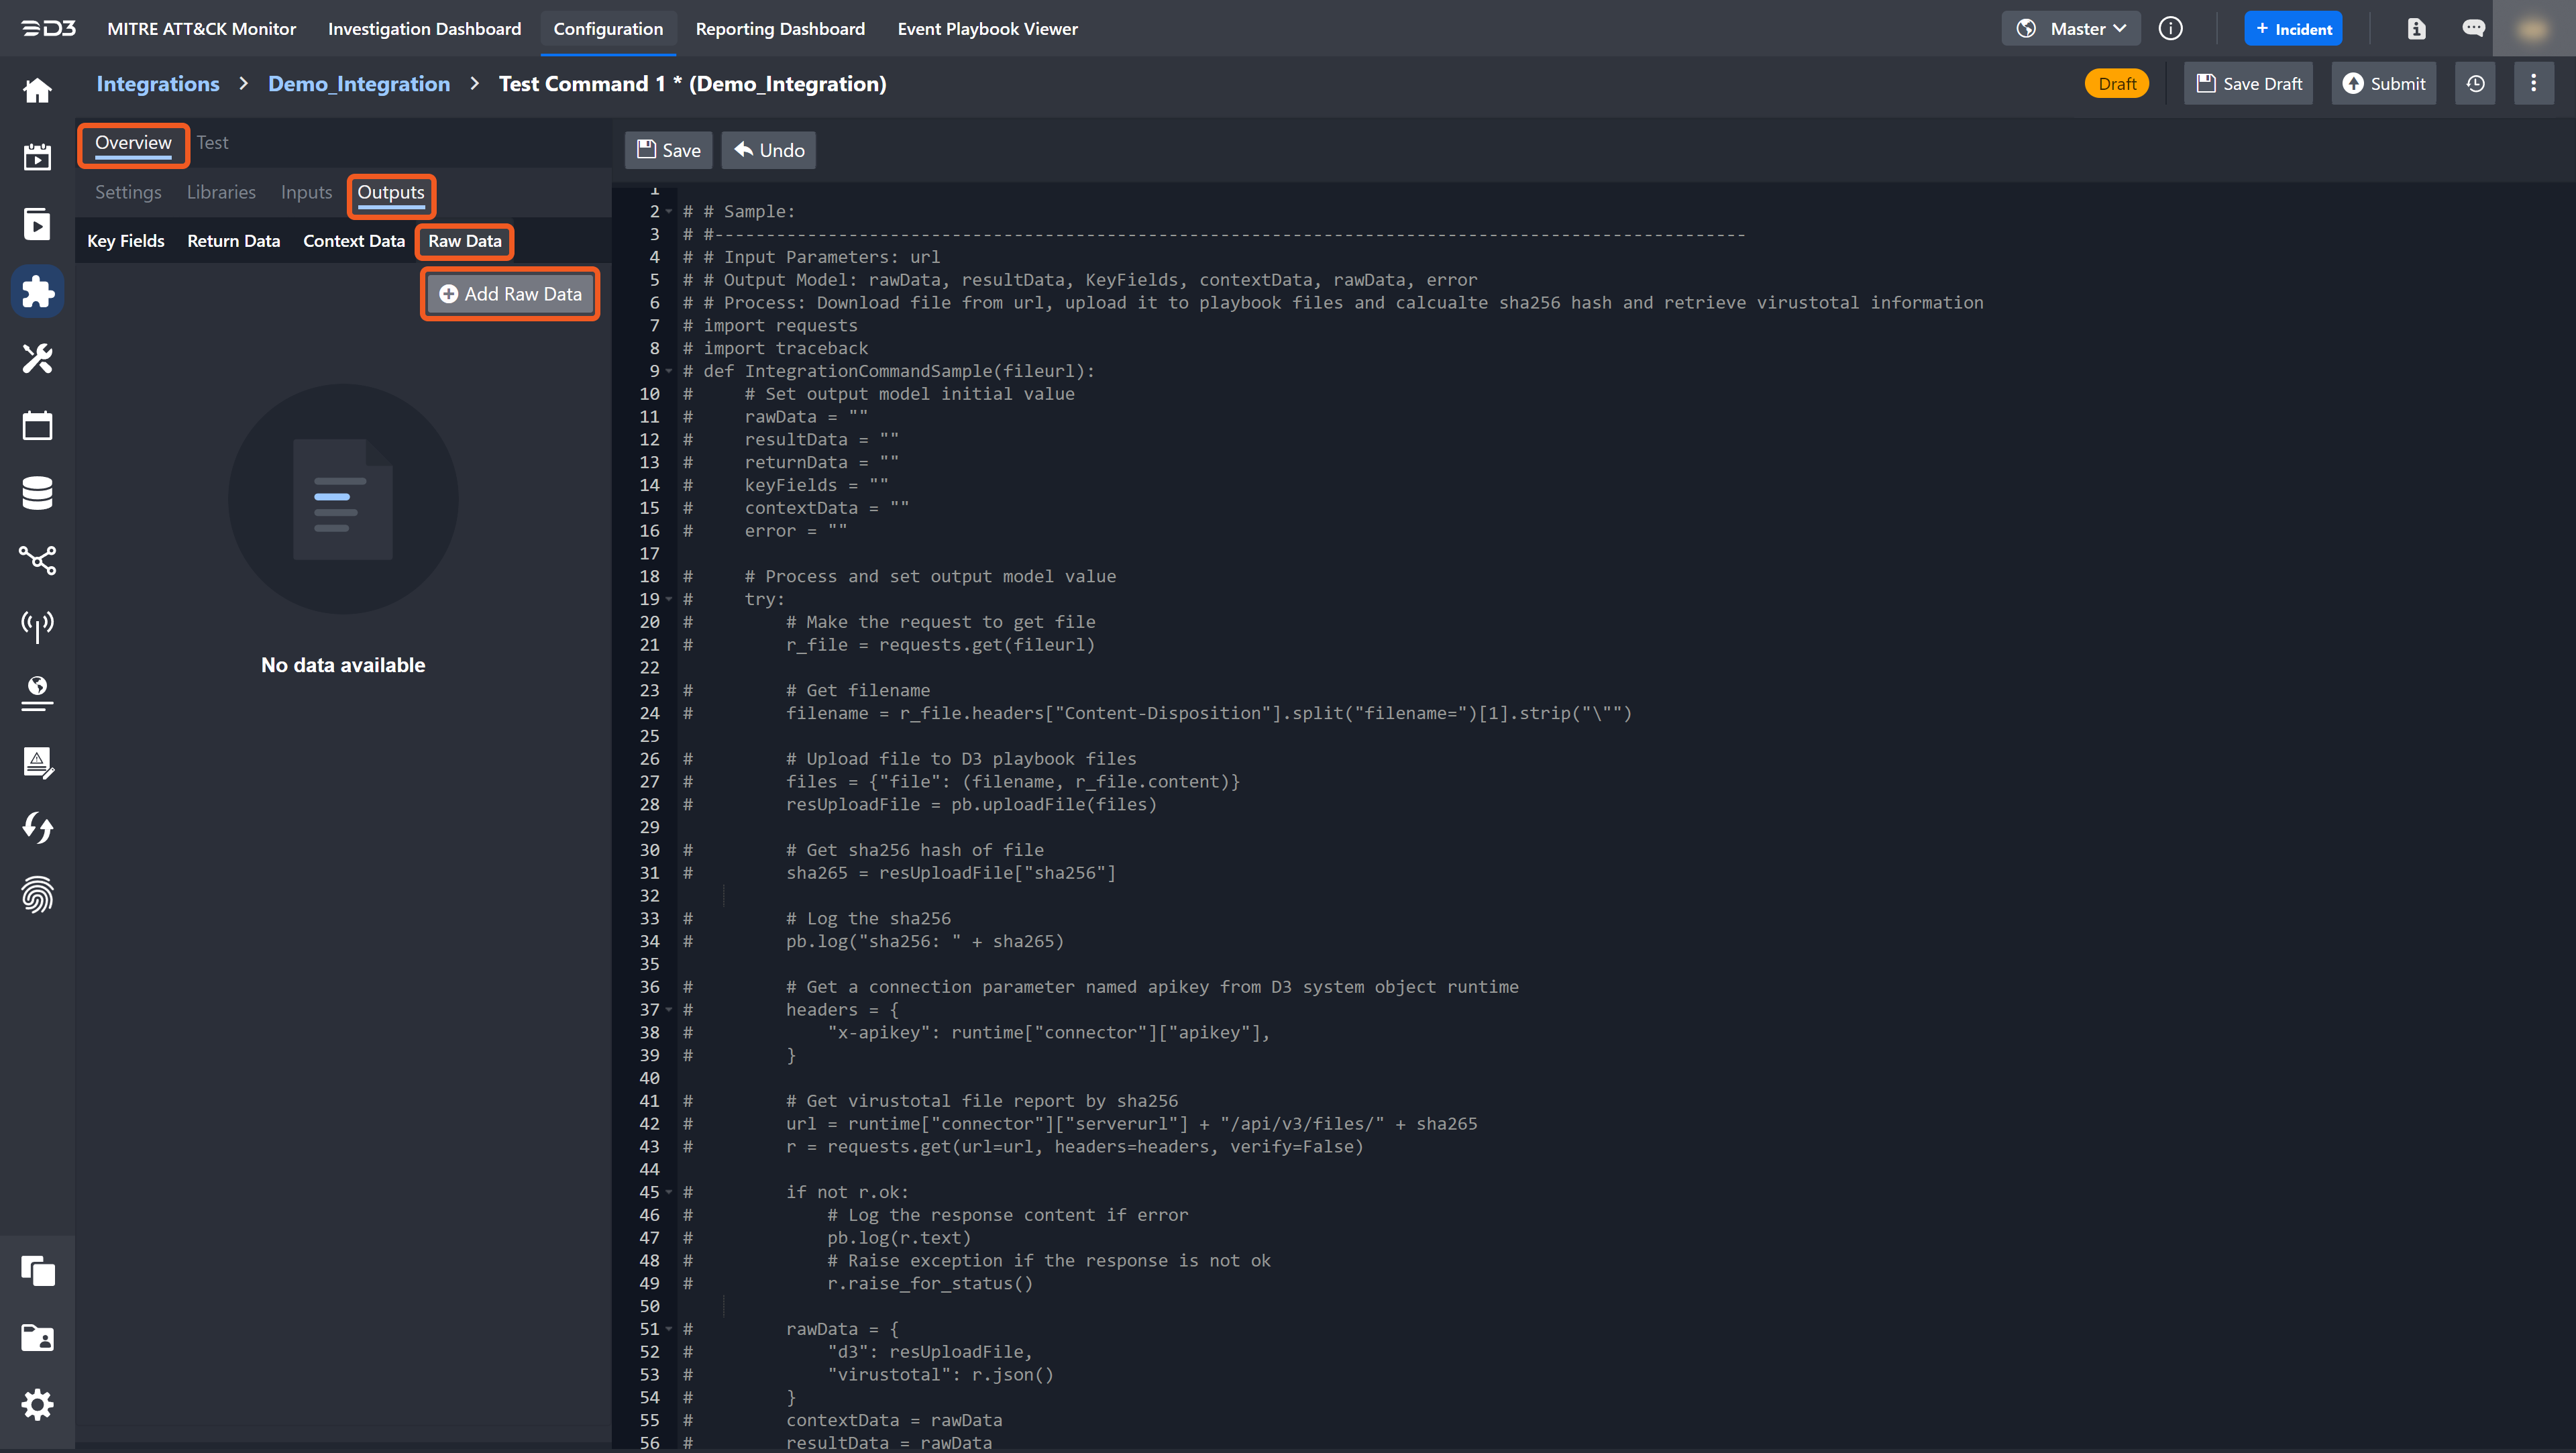The image size is (2576, 1453).
Task: Click the Add Raw Data button
Action: [x=510, y=294]
